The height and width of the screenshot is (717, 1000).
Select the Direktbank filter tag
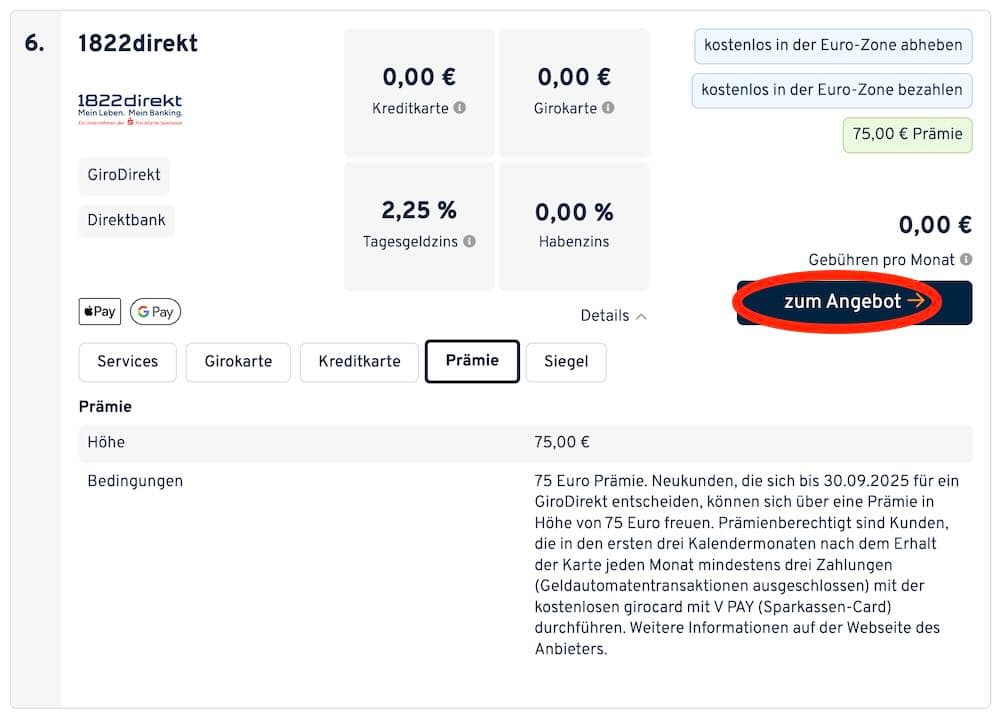pyautogui.click(x=126, y=221)
